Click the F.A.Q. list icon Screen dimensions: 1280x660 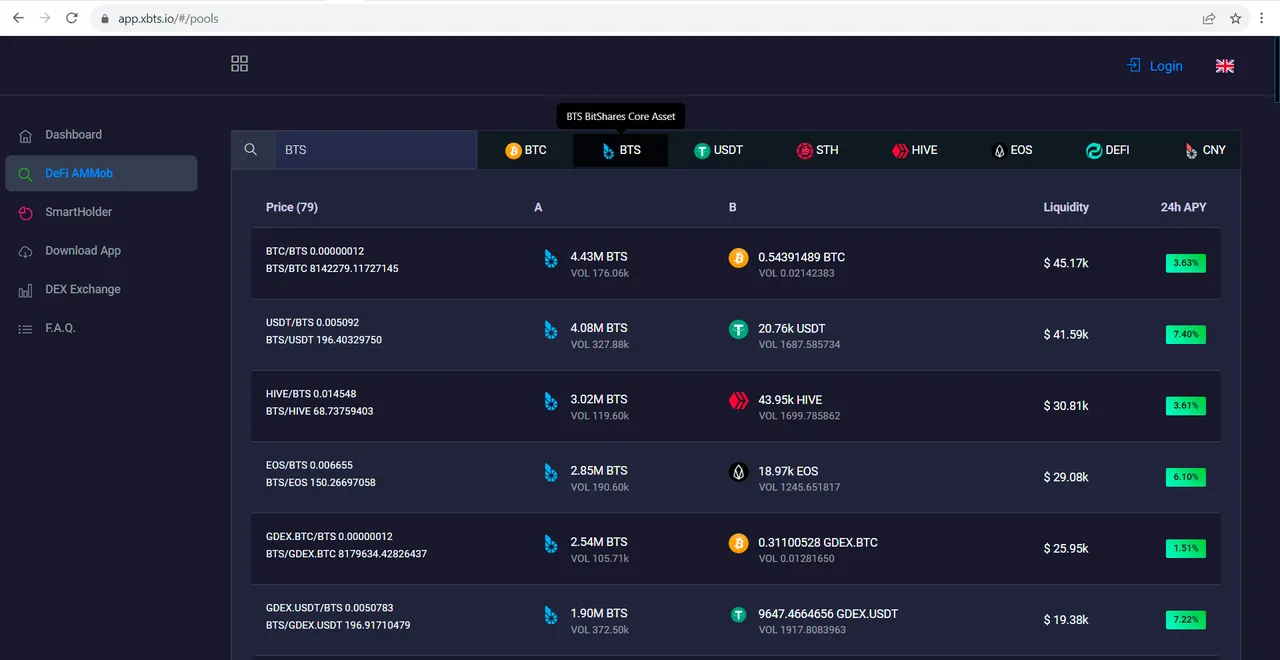click(x=25, y=329)
